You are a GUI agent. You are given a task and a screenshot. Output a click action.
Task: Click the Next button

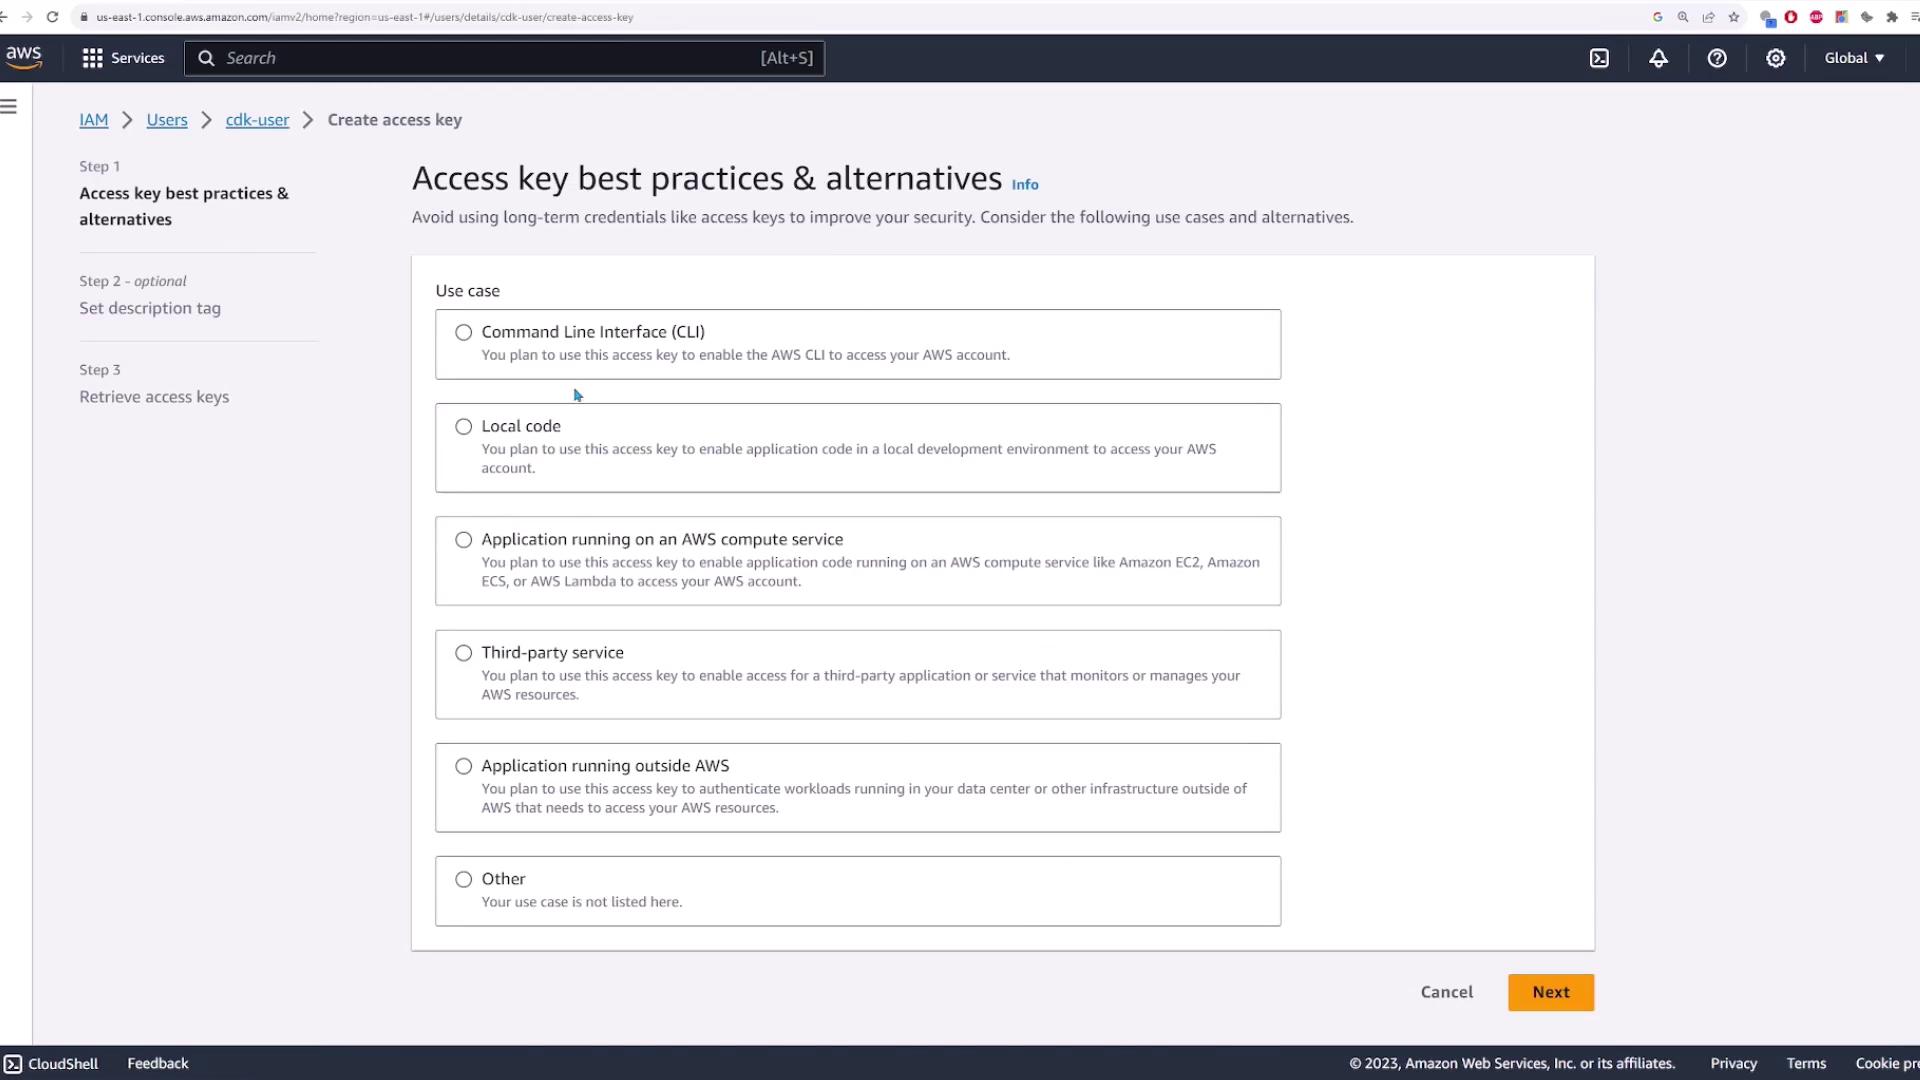pyautogui.click(x=1550, y=992)
